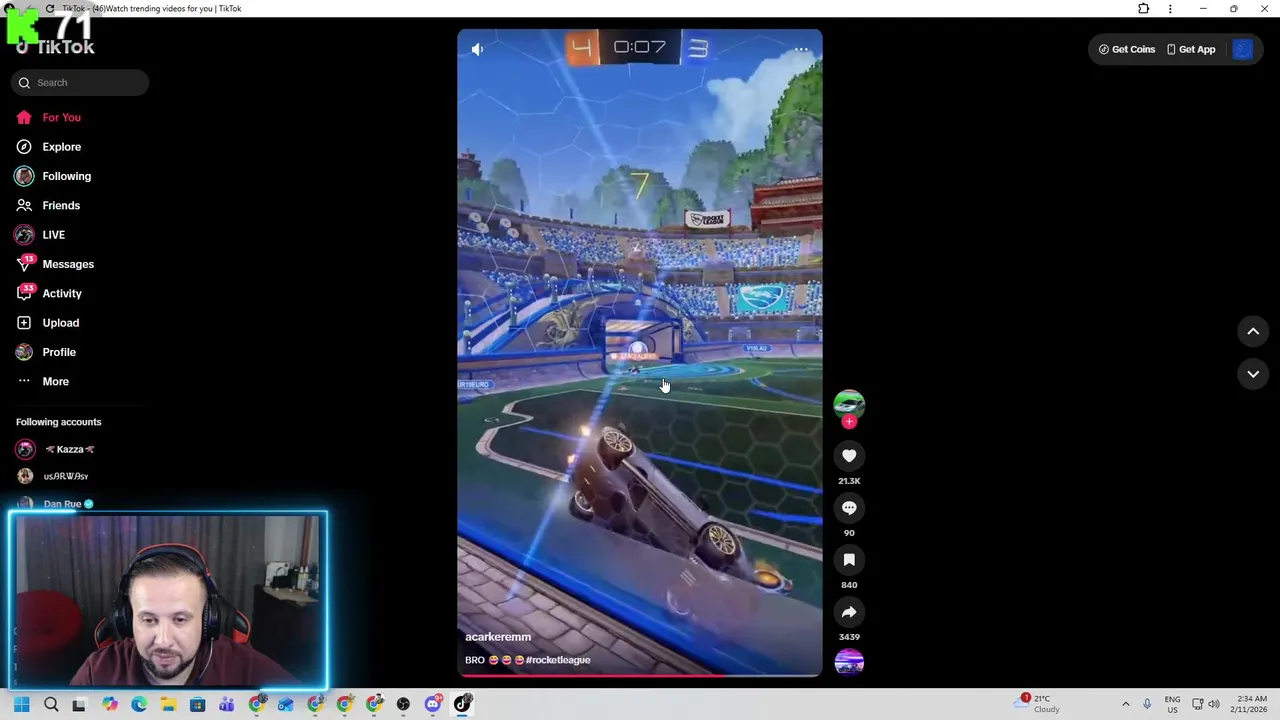The image size is (1280, 720).
Task: Reload the TikTok page
Action: (x=50, y=9)
